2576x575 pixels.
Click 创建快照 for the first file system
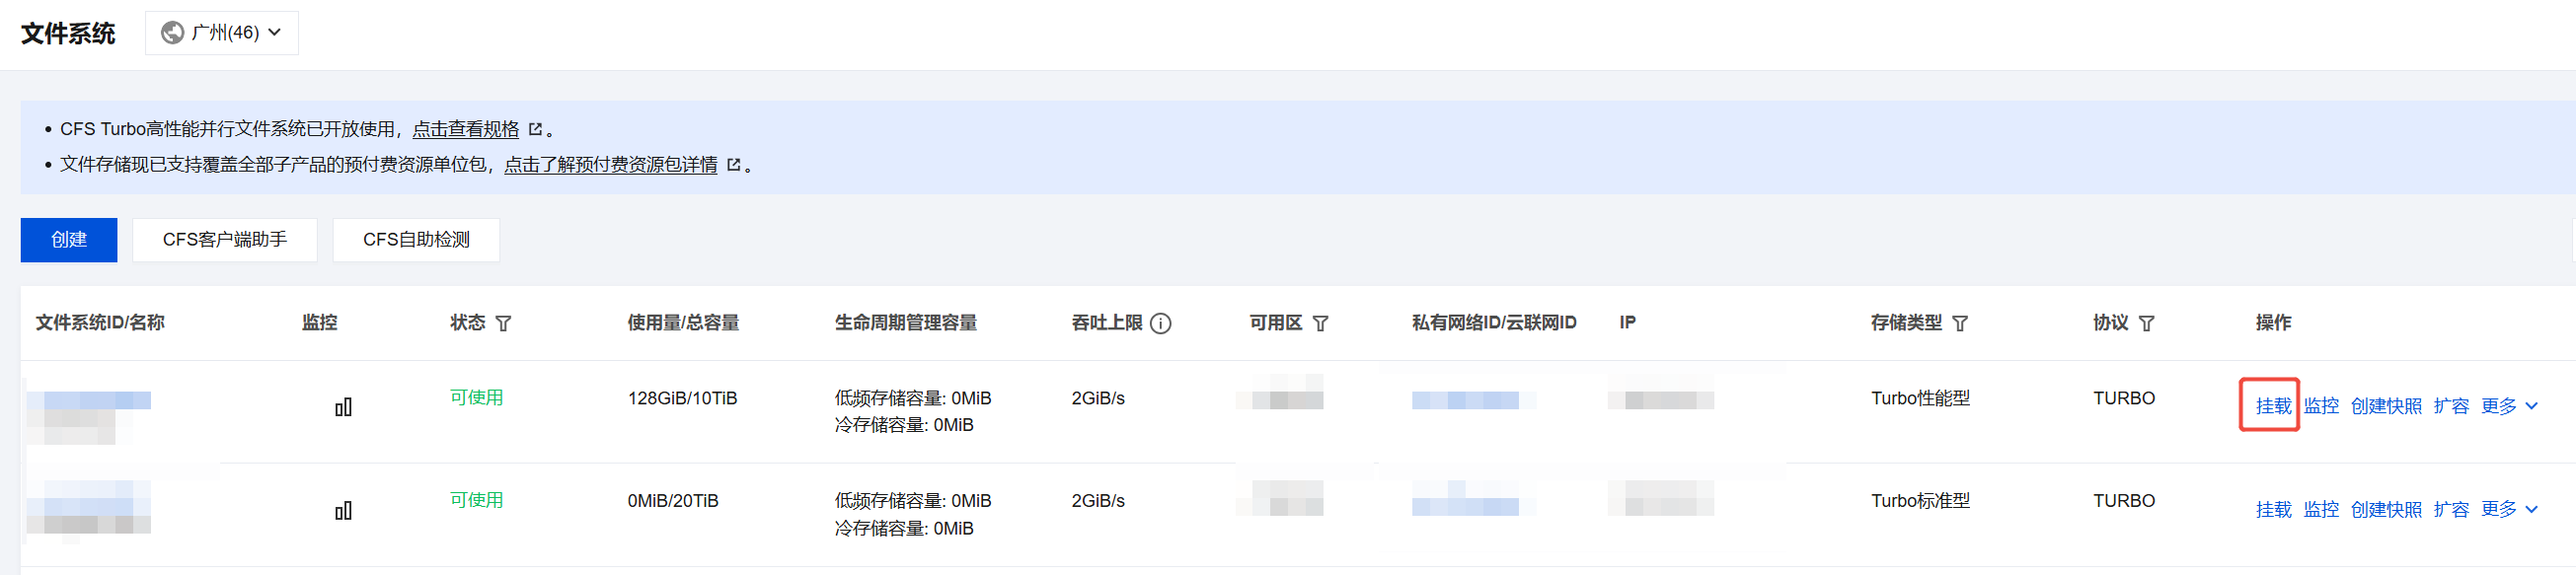(2385, 406)
